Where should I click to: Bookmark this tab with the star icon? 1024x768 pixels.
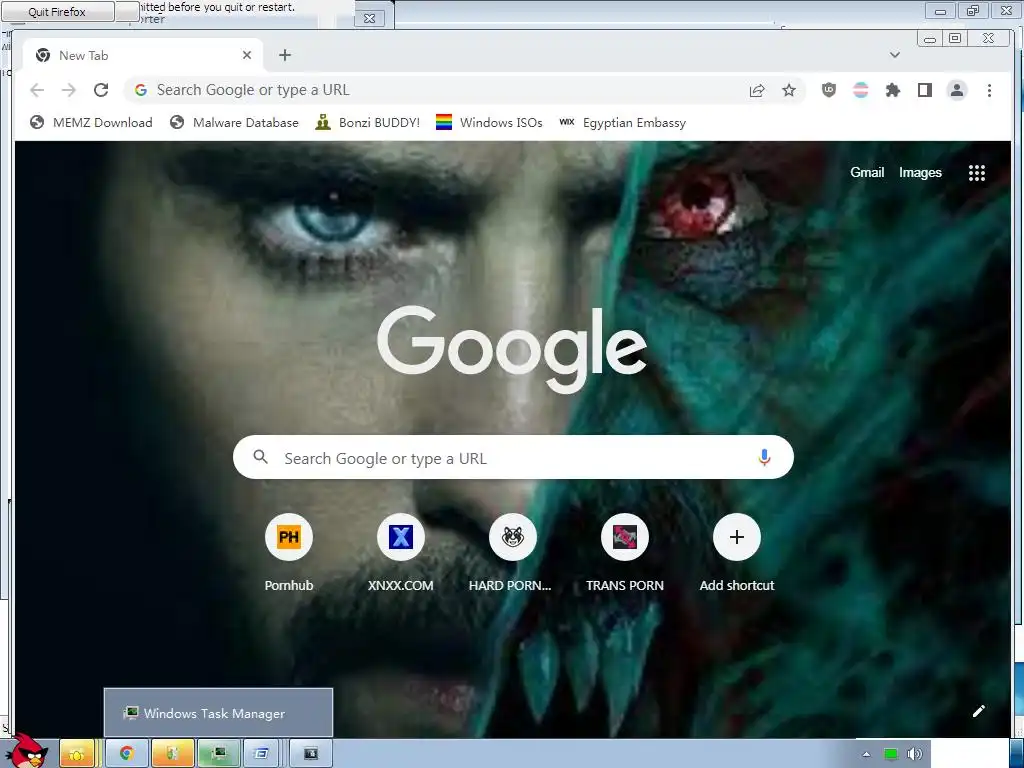[x=789, y=90]
